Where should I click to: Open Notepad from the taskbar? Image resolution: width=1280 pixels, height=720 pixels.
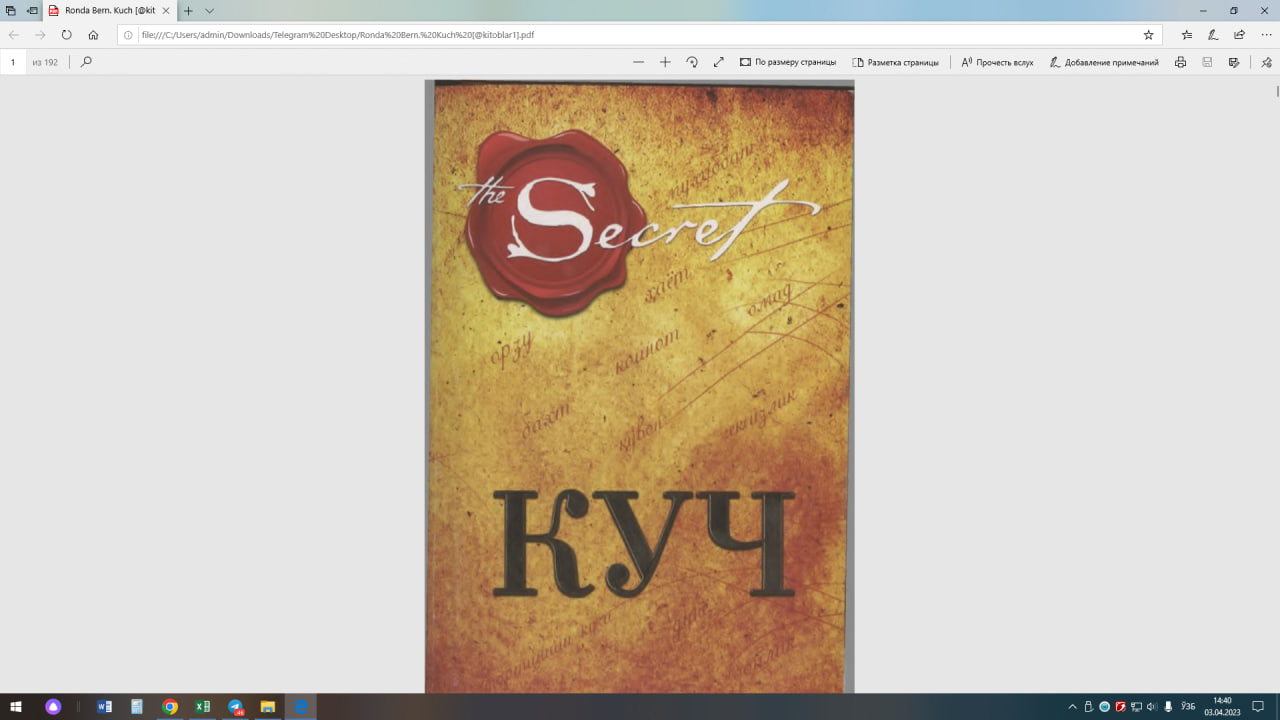pos(137,707)
